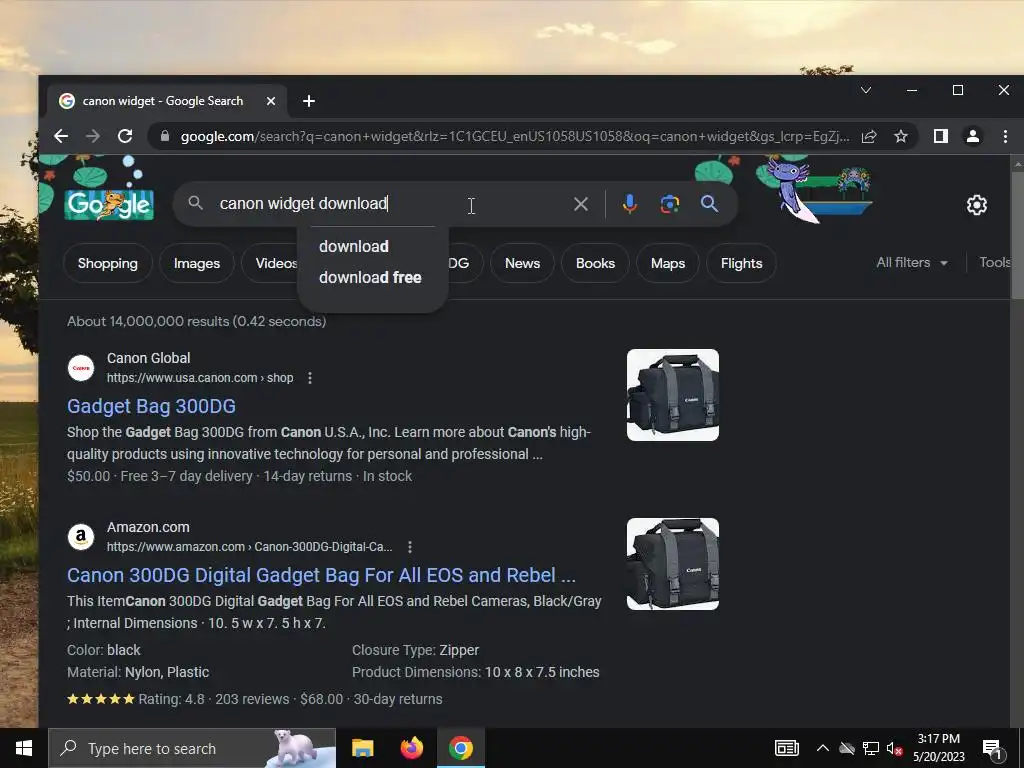Click the Chrome taskbar icon

point(461,748)
